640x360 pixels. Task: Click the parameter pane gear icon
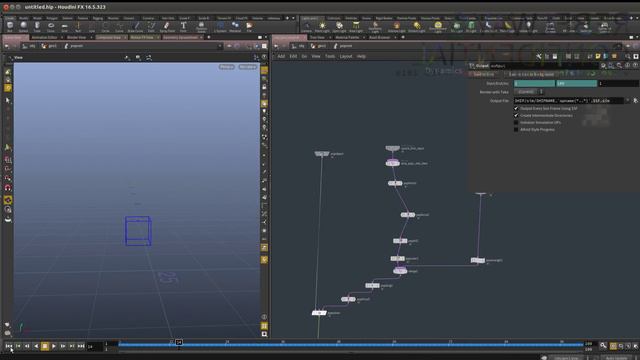(603, 66)
